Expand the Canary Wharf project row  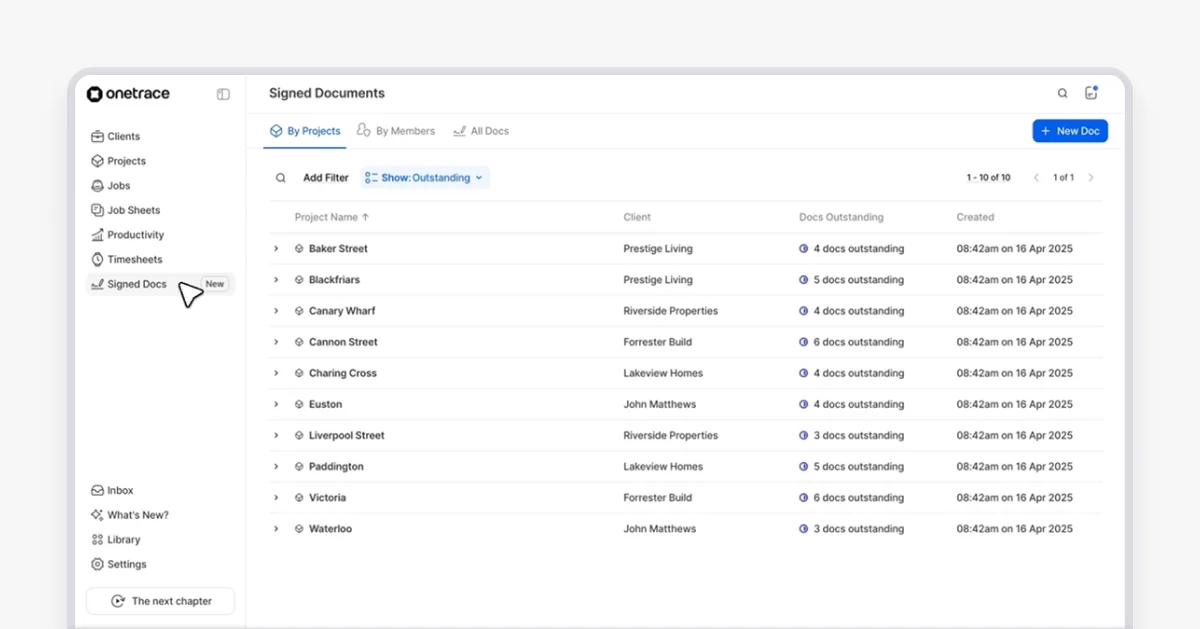click(276, 311)
